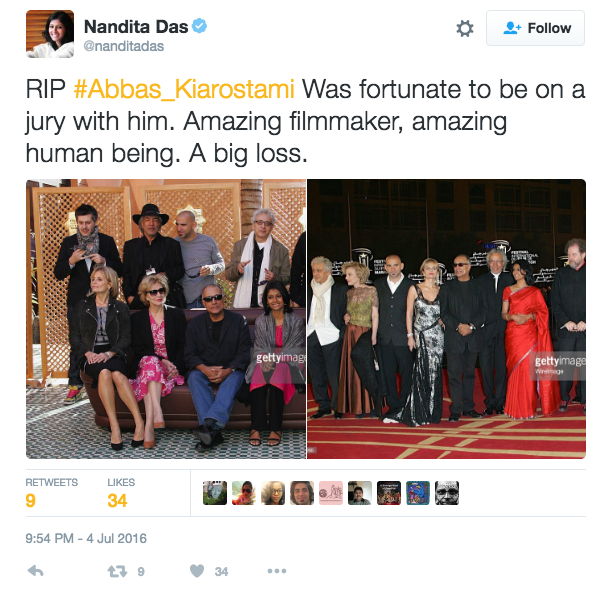Open the last black-and-white liker avatar
This screenshot has width=611, height=595.
(447, 493)
